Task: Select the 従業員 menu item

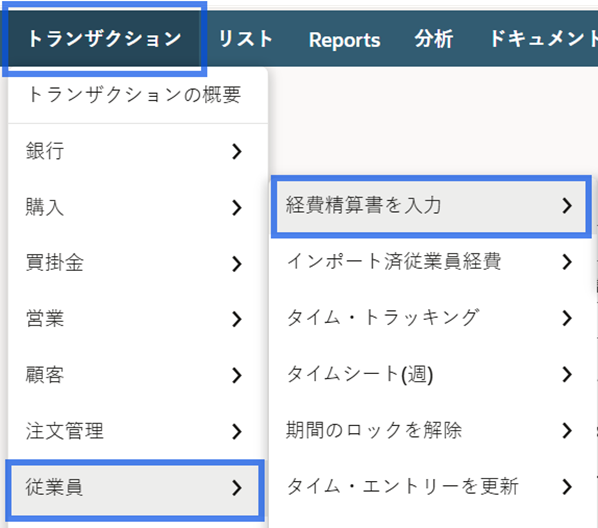Action: click(x=135, y=488)
